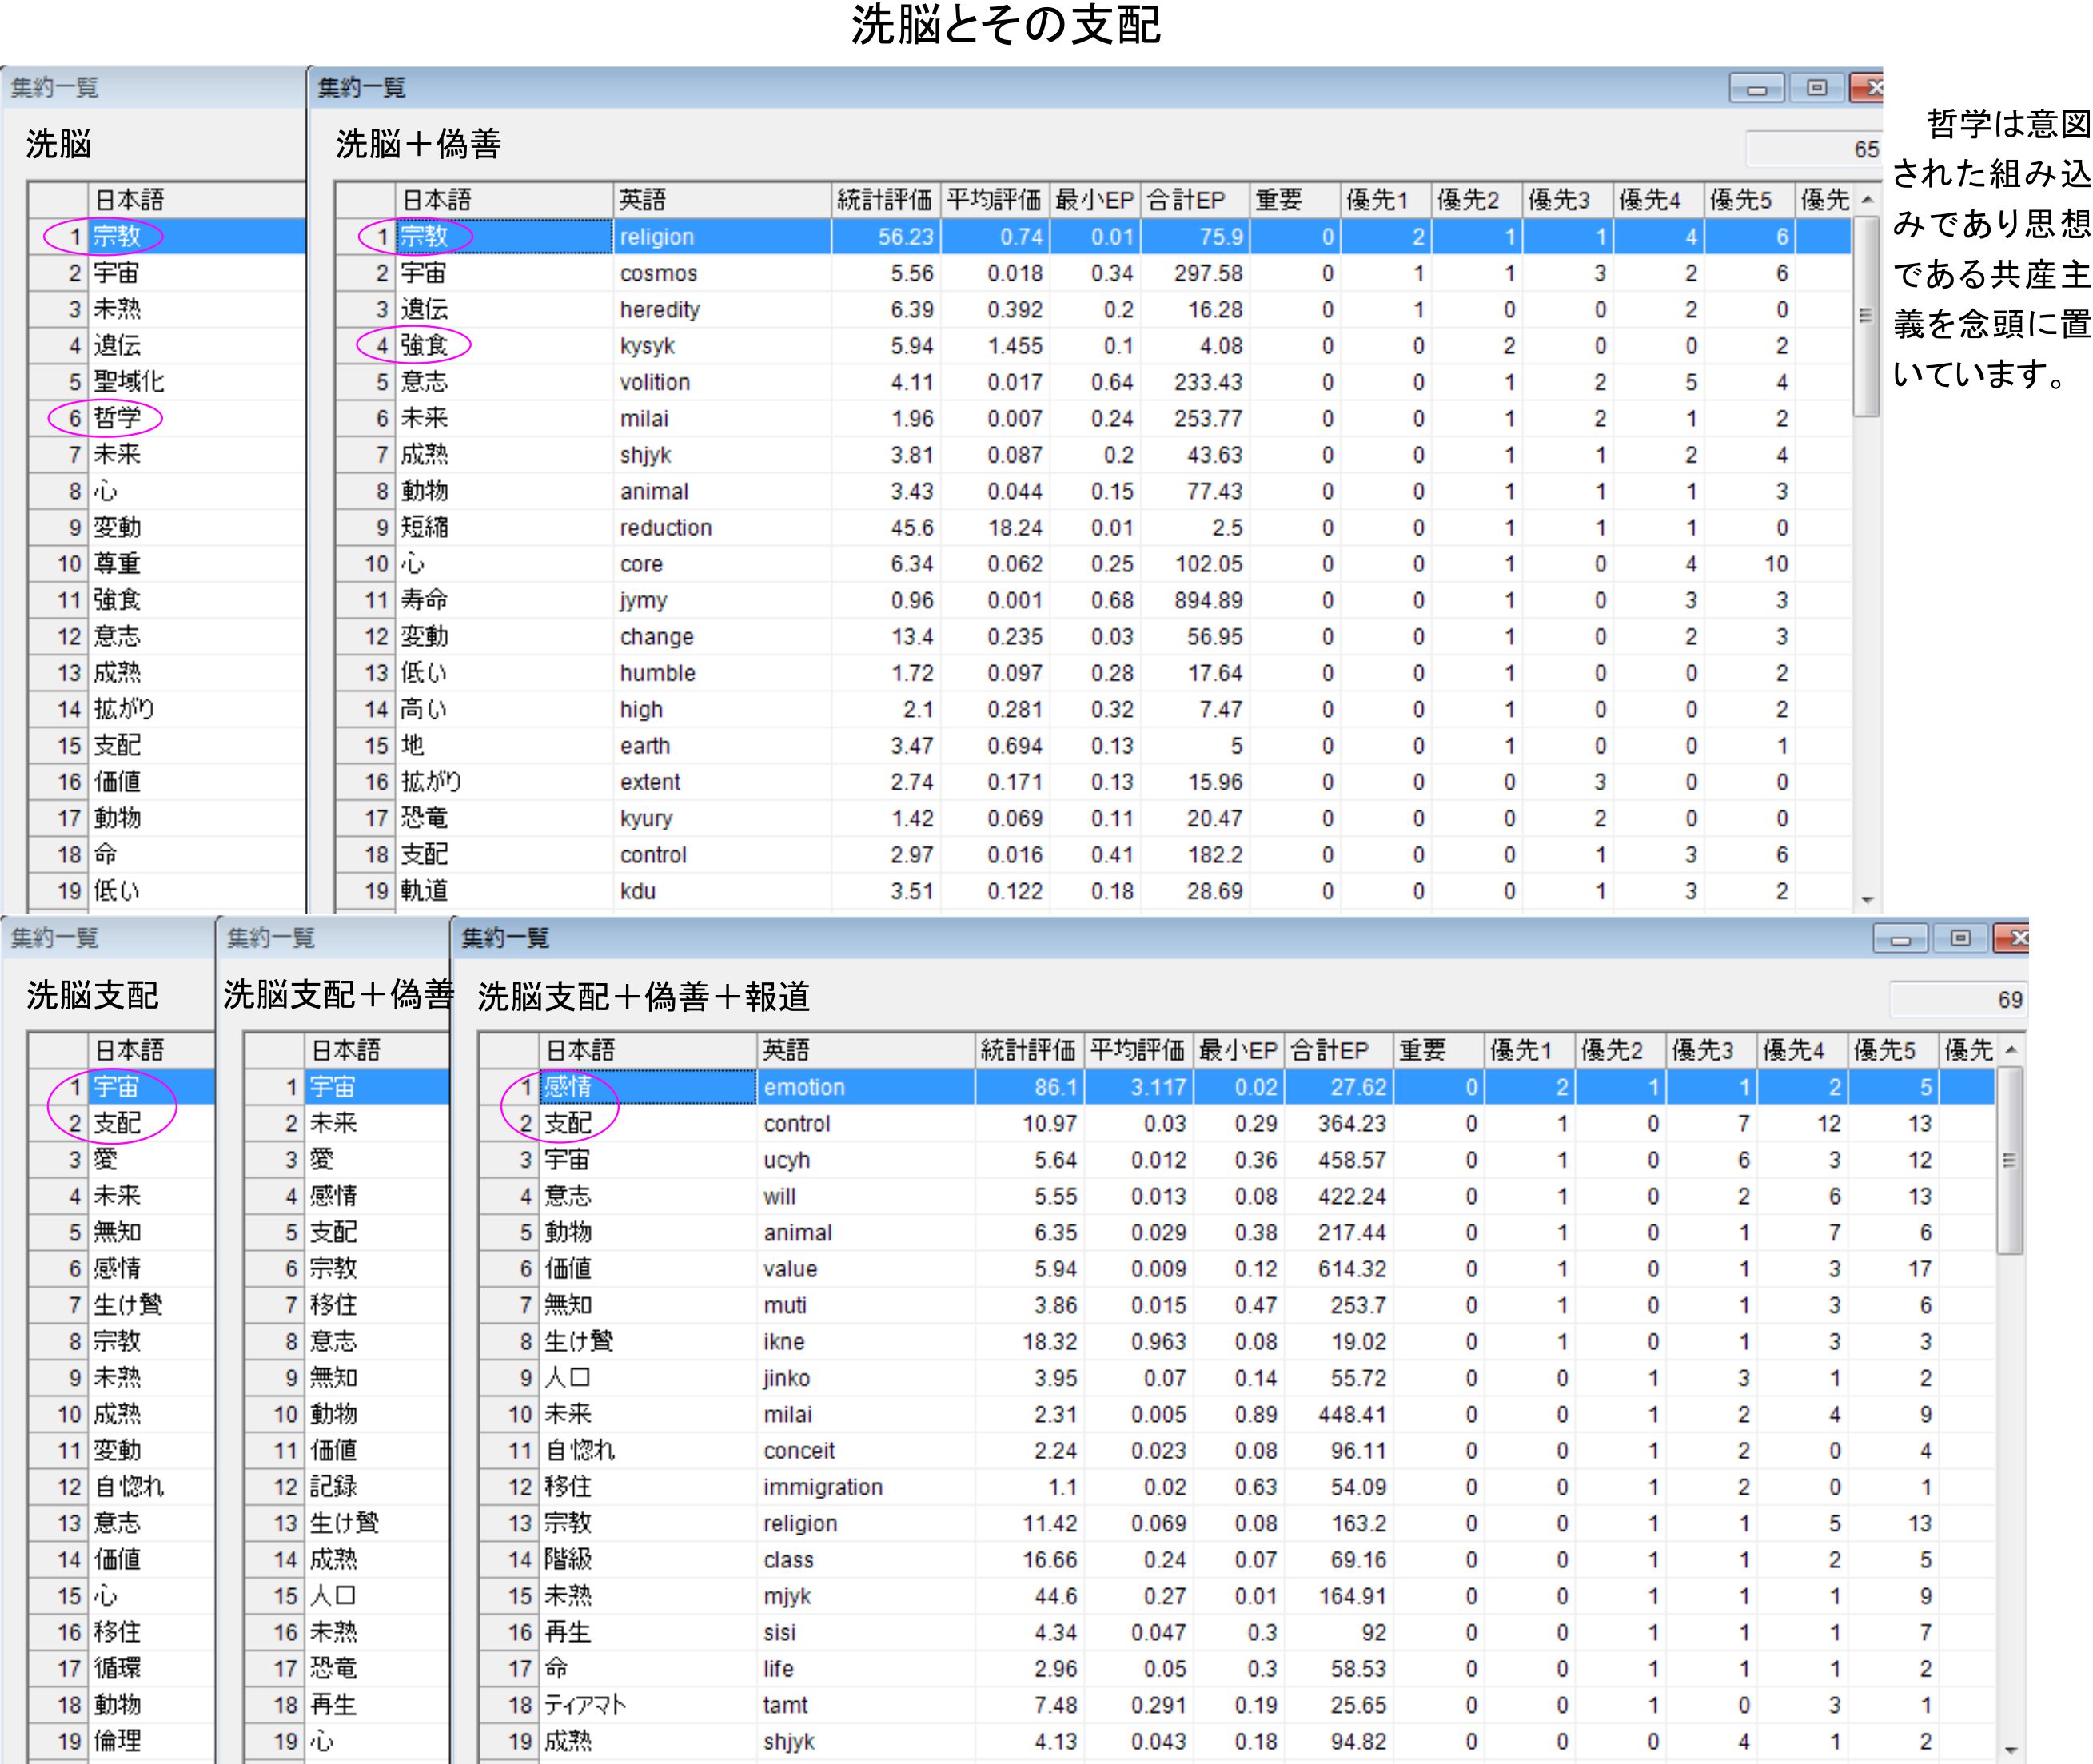Select the kysyk 強食 row
This screenshot has height=1764, width=2093.
tap(647, 346)
